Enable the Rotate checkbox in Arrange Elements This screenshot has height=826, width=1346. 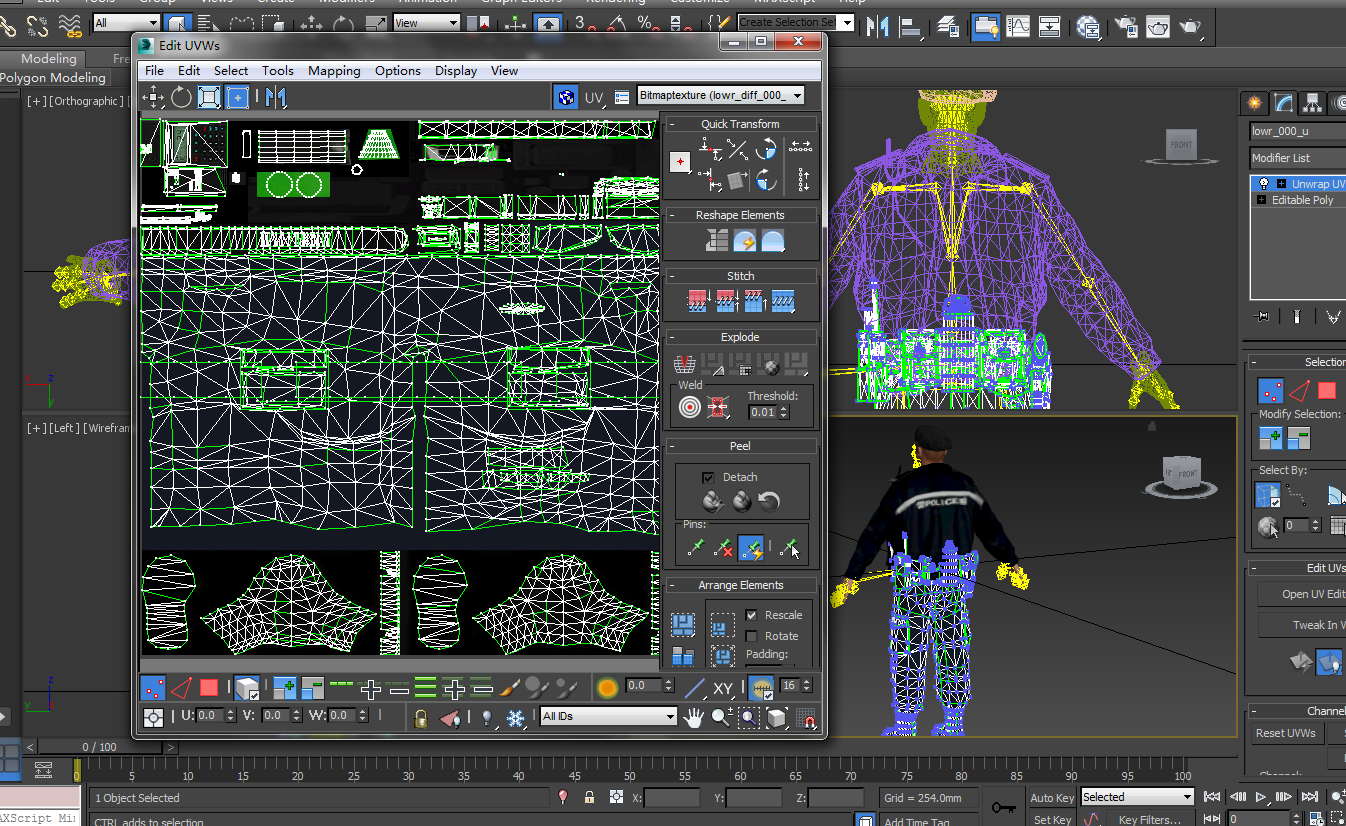[752, 636]
